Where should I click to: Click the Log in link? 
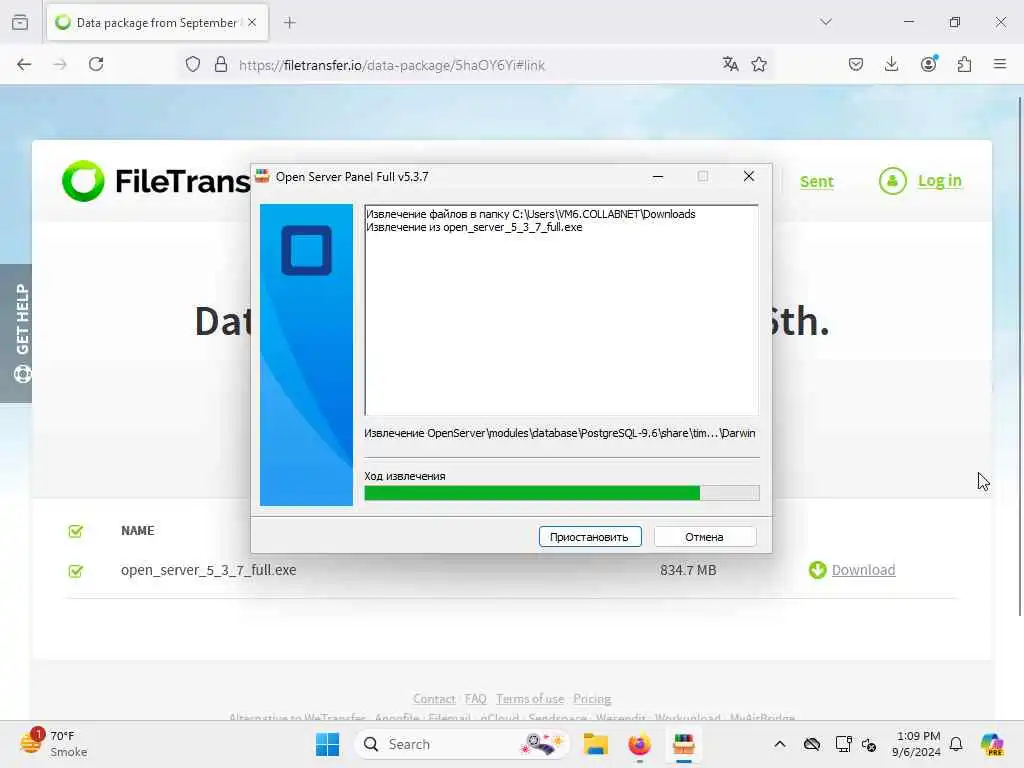point(940,180)
